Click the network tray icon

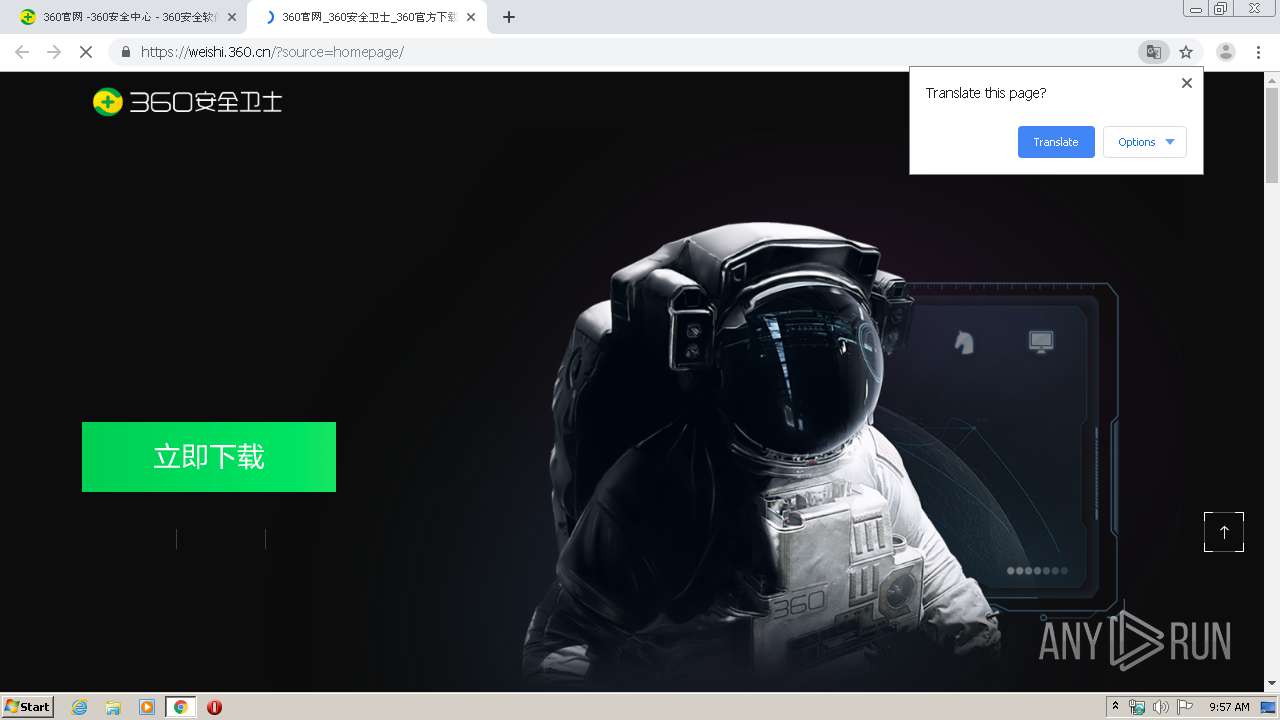(1137, 707)
